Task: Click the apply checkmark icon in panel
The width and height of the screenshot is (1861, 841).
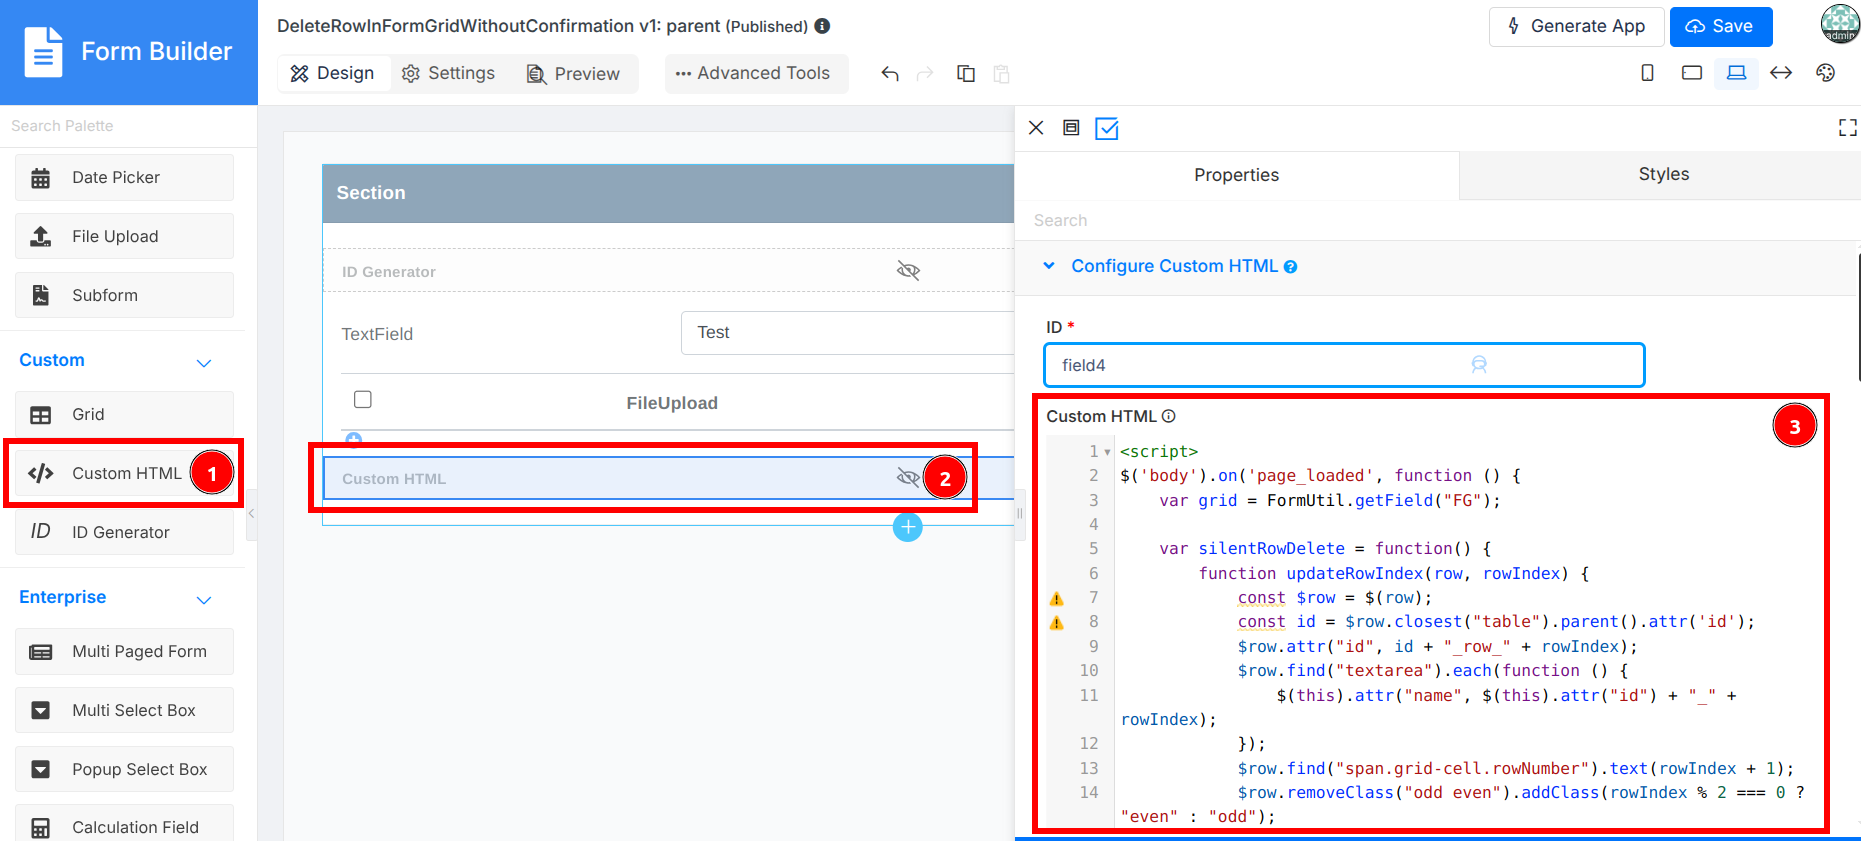Action: click(1107, 128)
